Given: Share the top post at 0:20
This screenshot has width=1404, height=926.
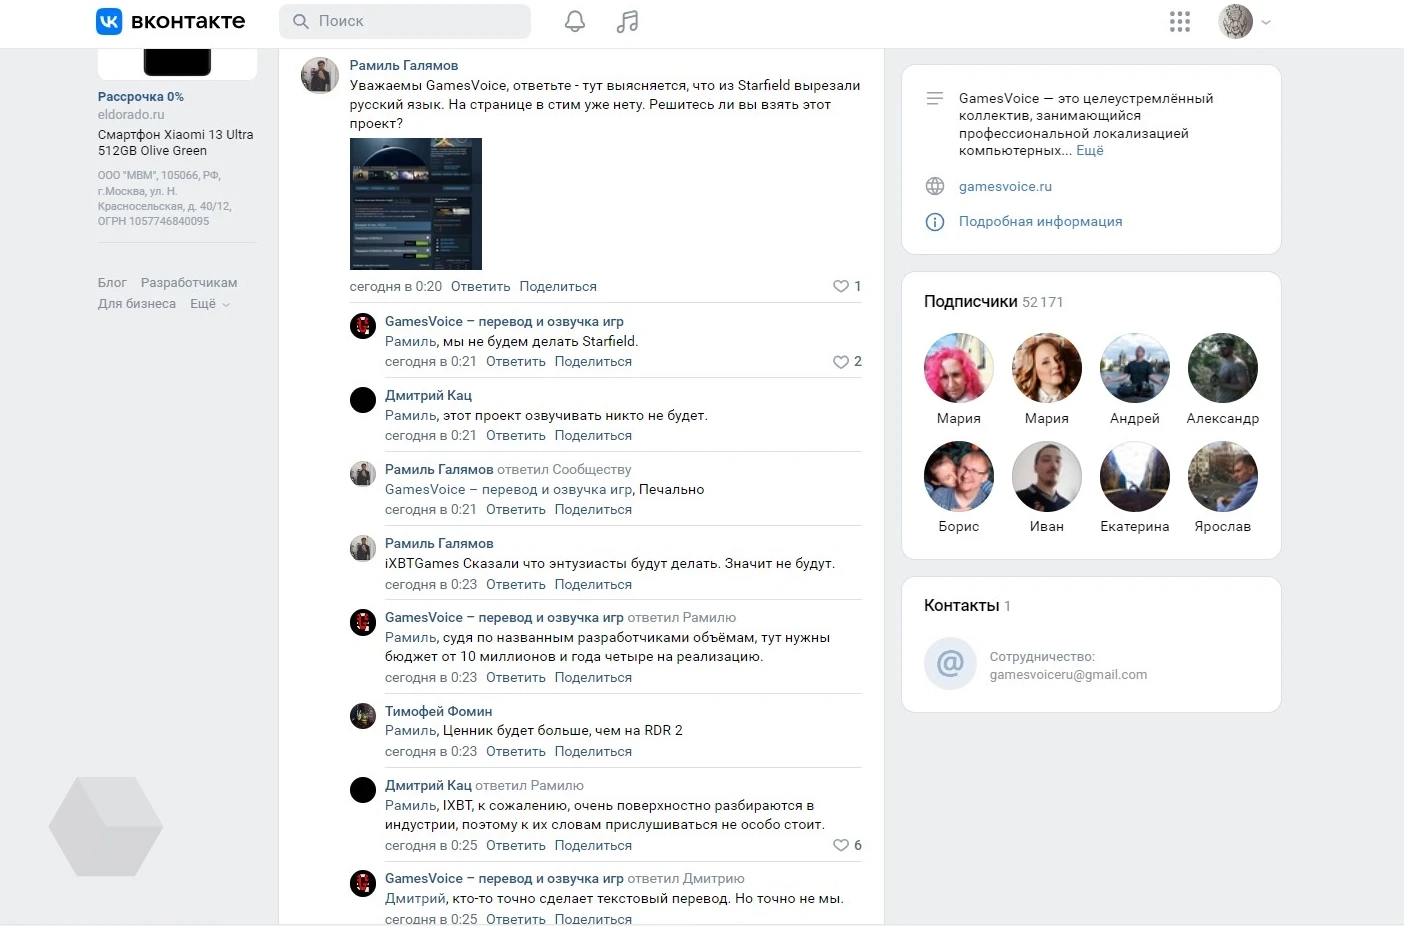Looking at the screenshot, I should (558, 286).
